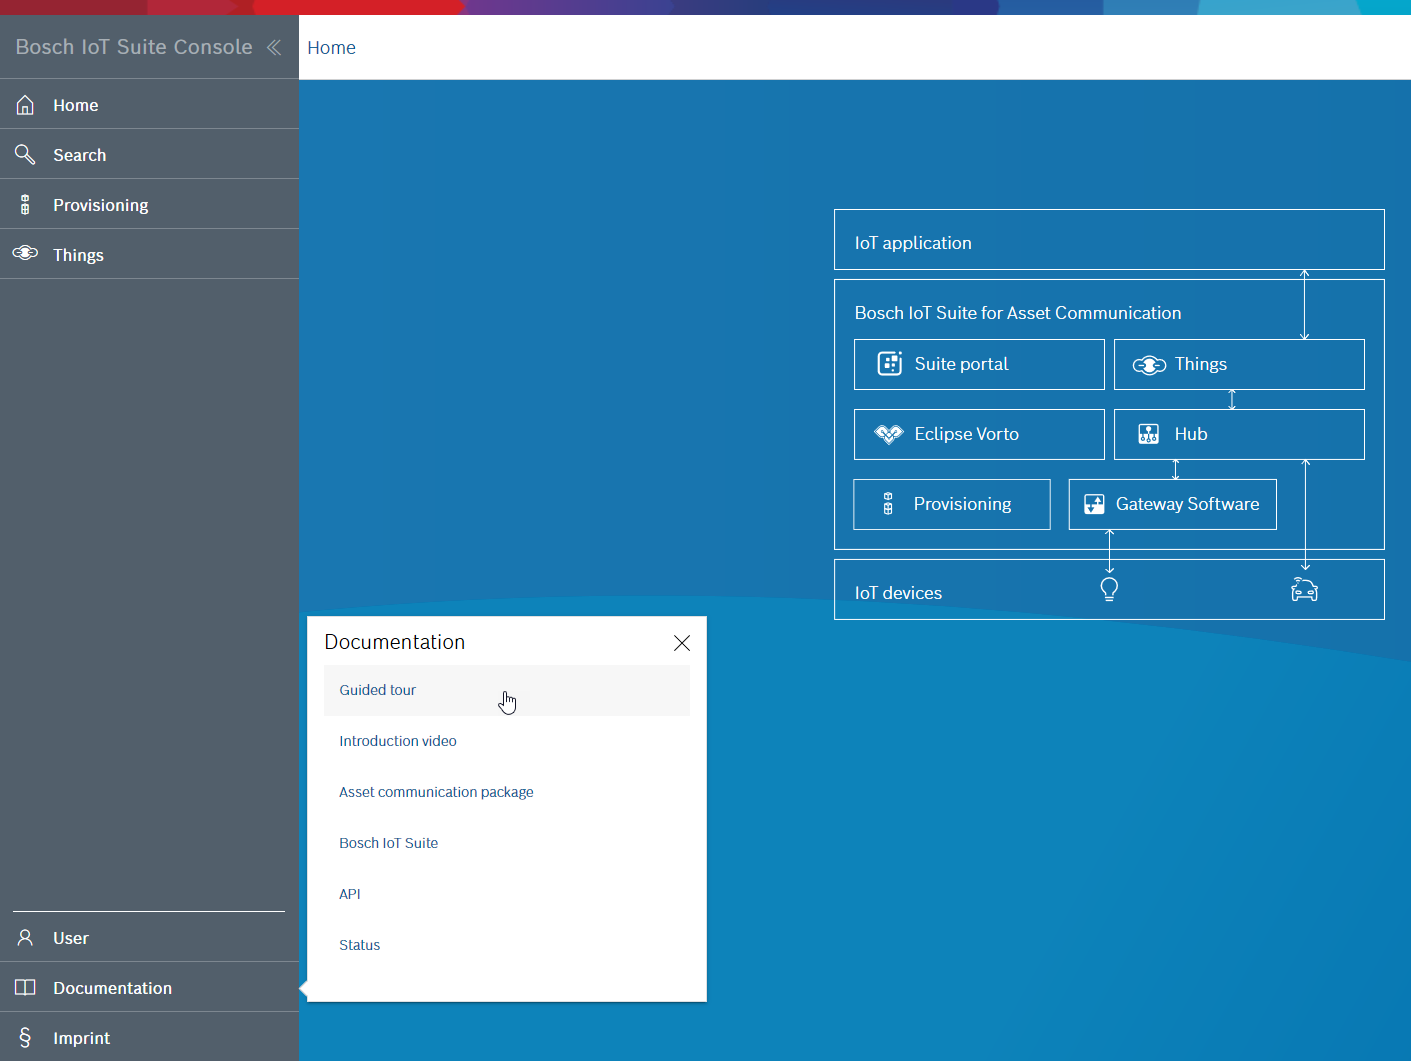
Task: Click the Home house icon in sidebar
Action: [25, 105]
